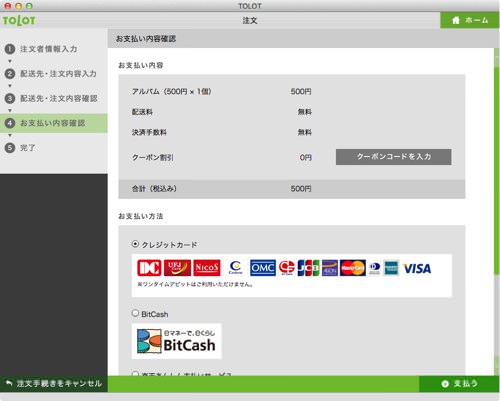The image size is (500, 401).
Task: Click the CF card logo
Action: pyautogui.click(x=287, y=268)
